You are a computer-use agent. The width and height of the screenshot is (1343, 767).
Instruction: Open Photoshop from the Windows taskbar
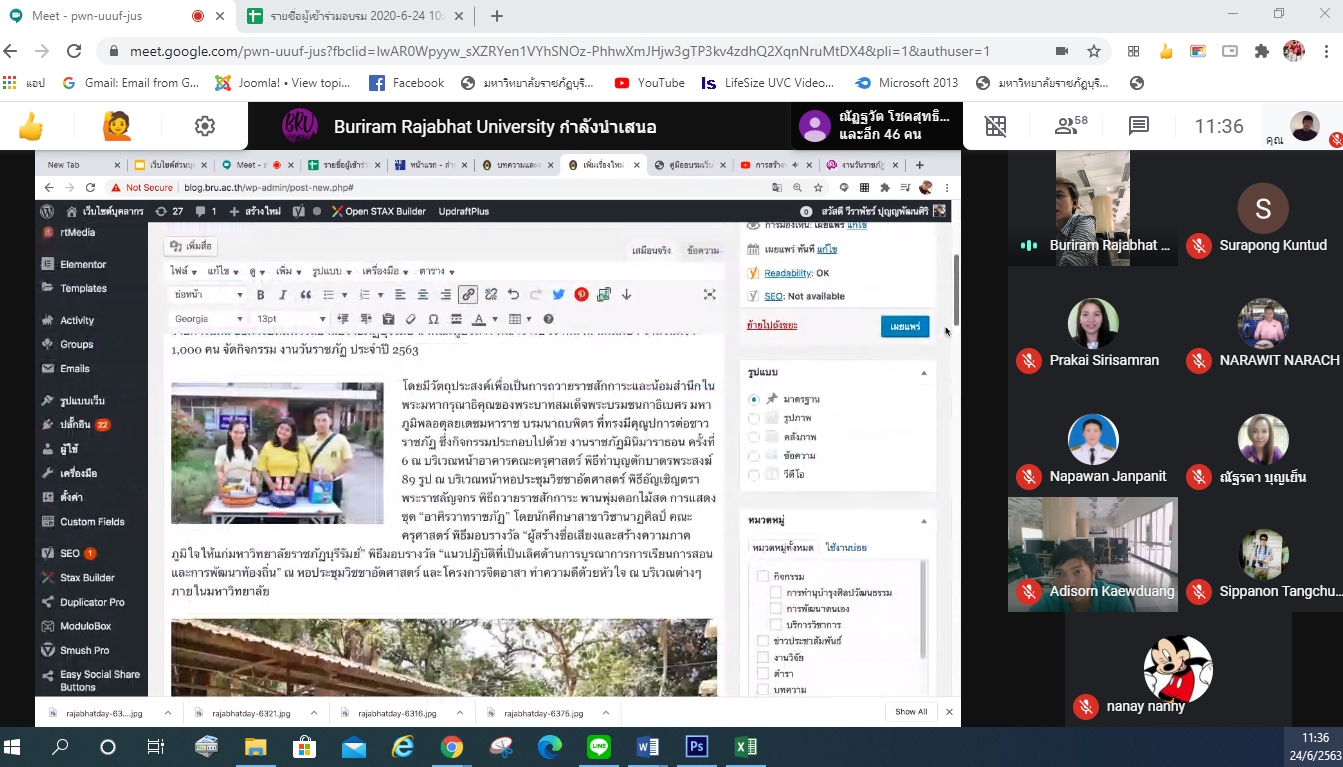point(697,747)
